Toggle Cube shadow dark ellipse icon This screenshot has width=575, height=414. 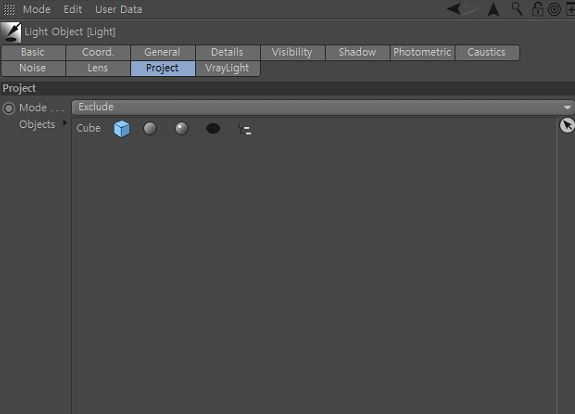[213, 128]
